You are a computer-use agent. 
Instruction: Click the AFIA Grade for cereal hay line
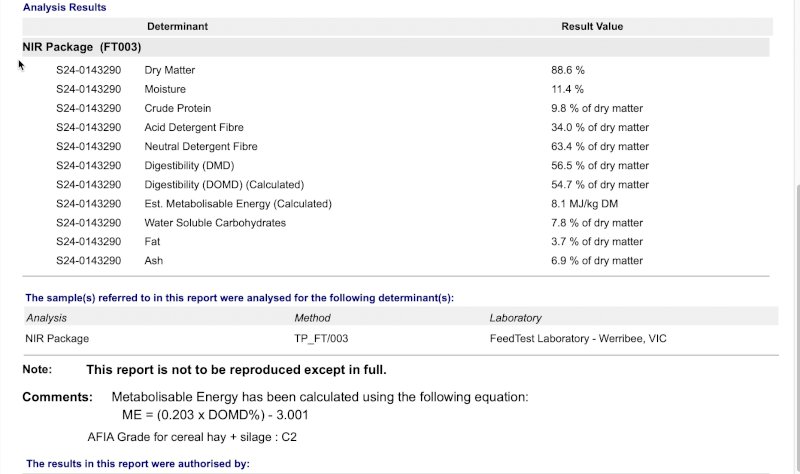192,437
